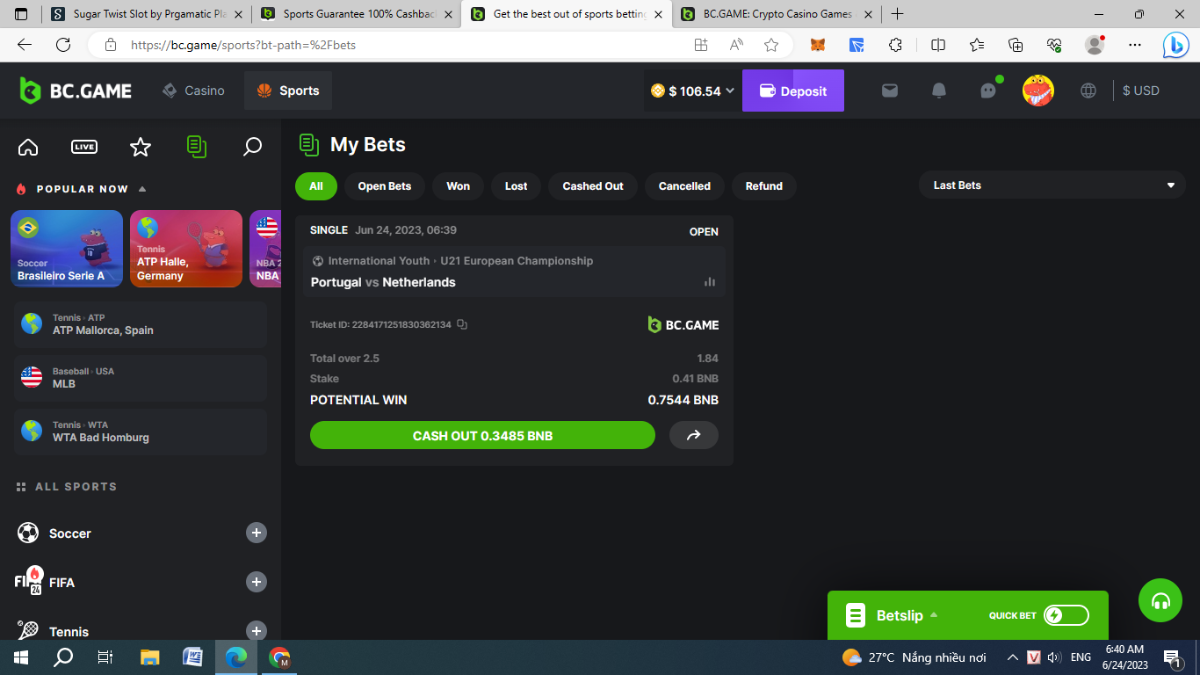Open the notifications bell icon
This screenshot has width=1200, height=675.
938,91
